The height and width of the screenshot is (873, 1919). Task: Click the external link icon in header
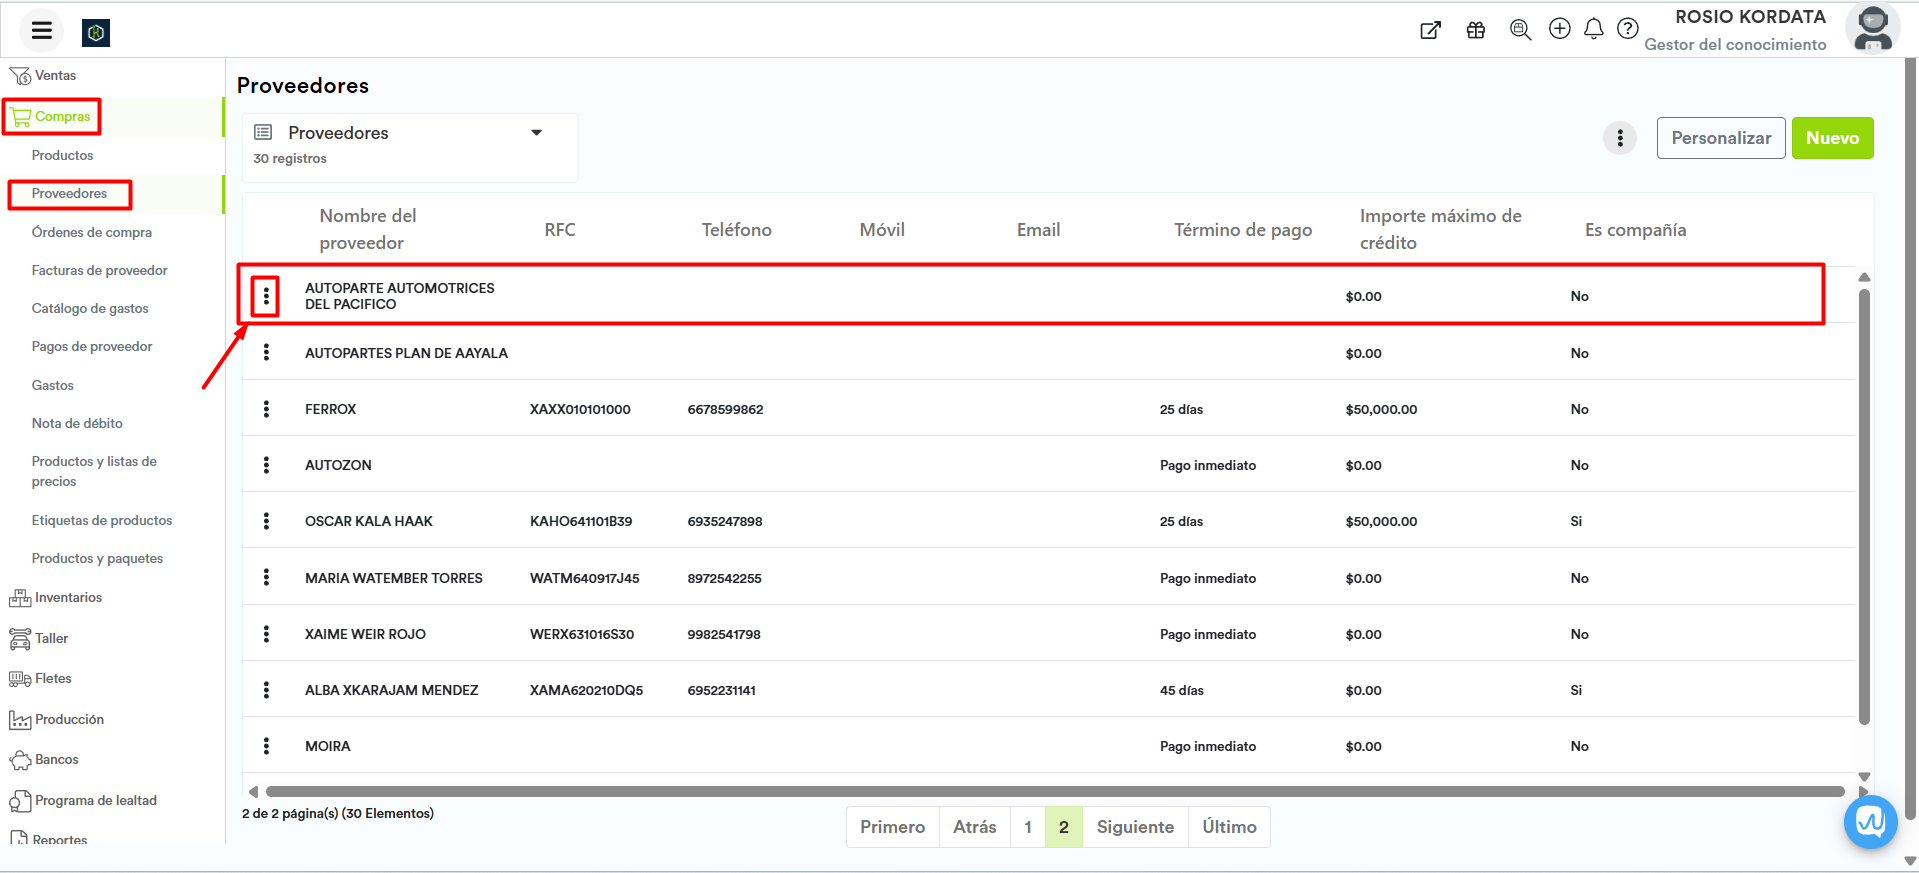(1430, 30)
